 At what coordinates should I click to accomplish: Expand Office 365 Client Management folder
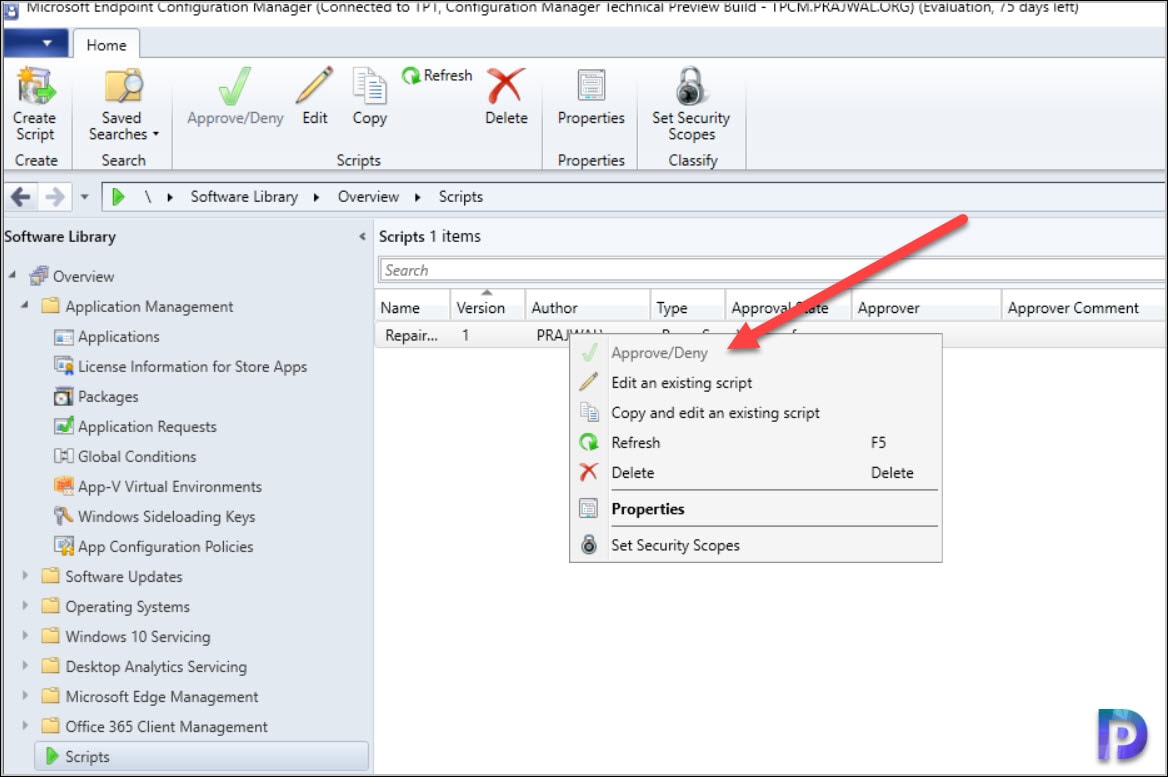coord(25,726)
